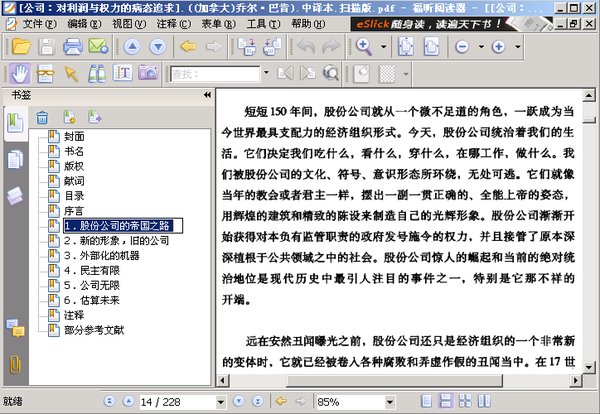Print the document using printer icon
This screenshot has width=600, height=414.
click(x=73, y=46)
